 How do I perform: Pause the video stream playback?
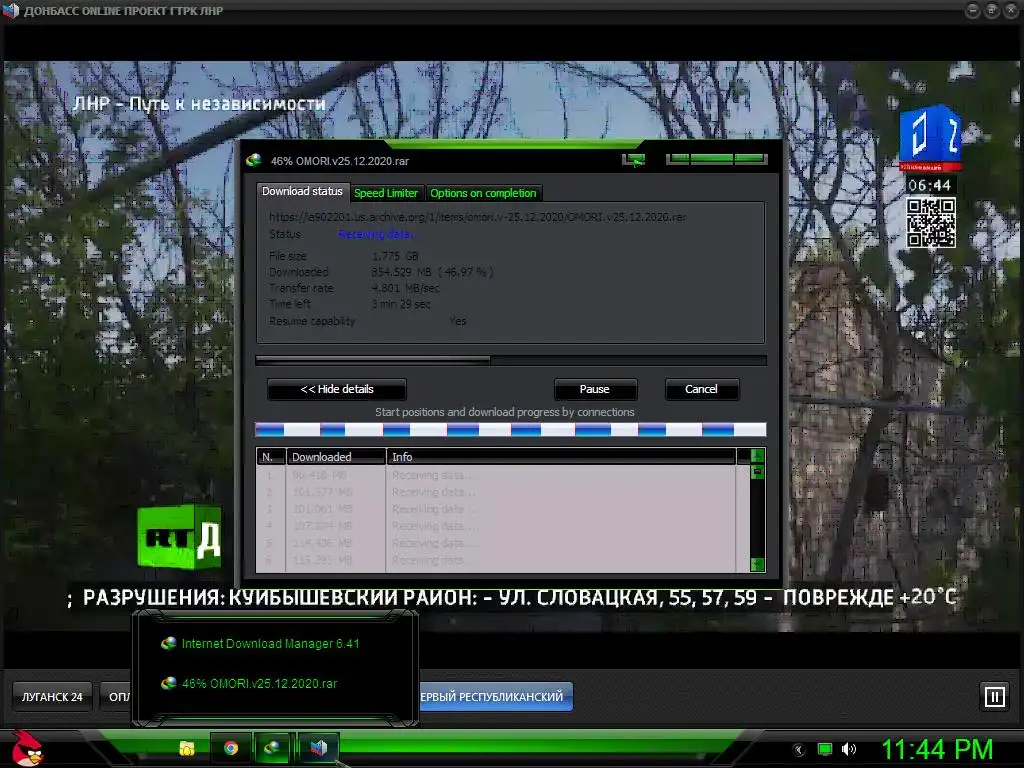pyautogui.click(x=995, y=696)
